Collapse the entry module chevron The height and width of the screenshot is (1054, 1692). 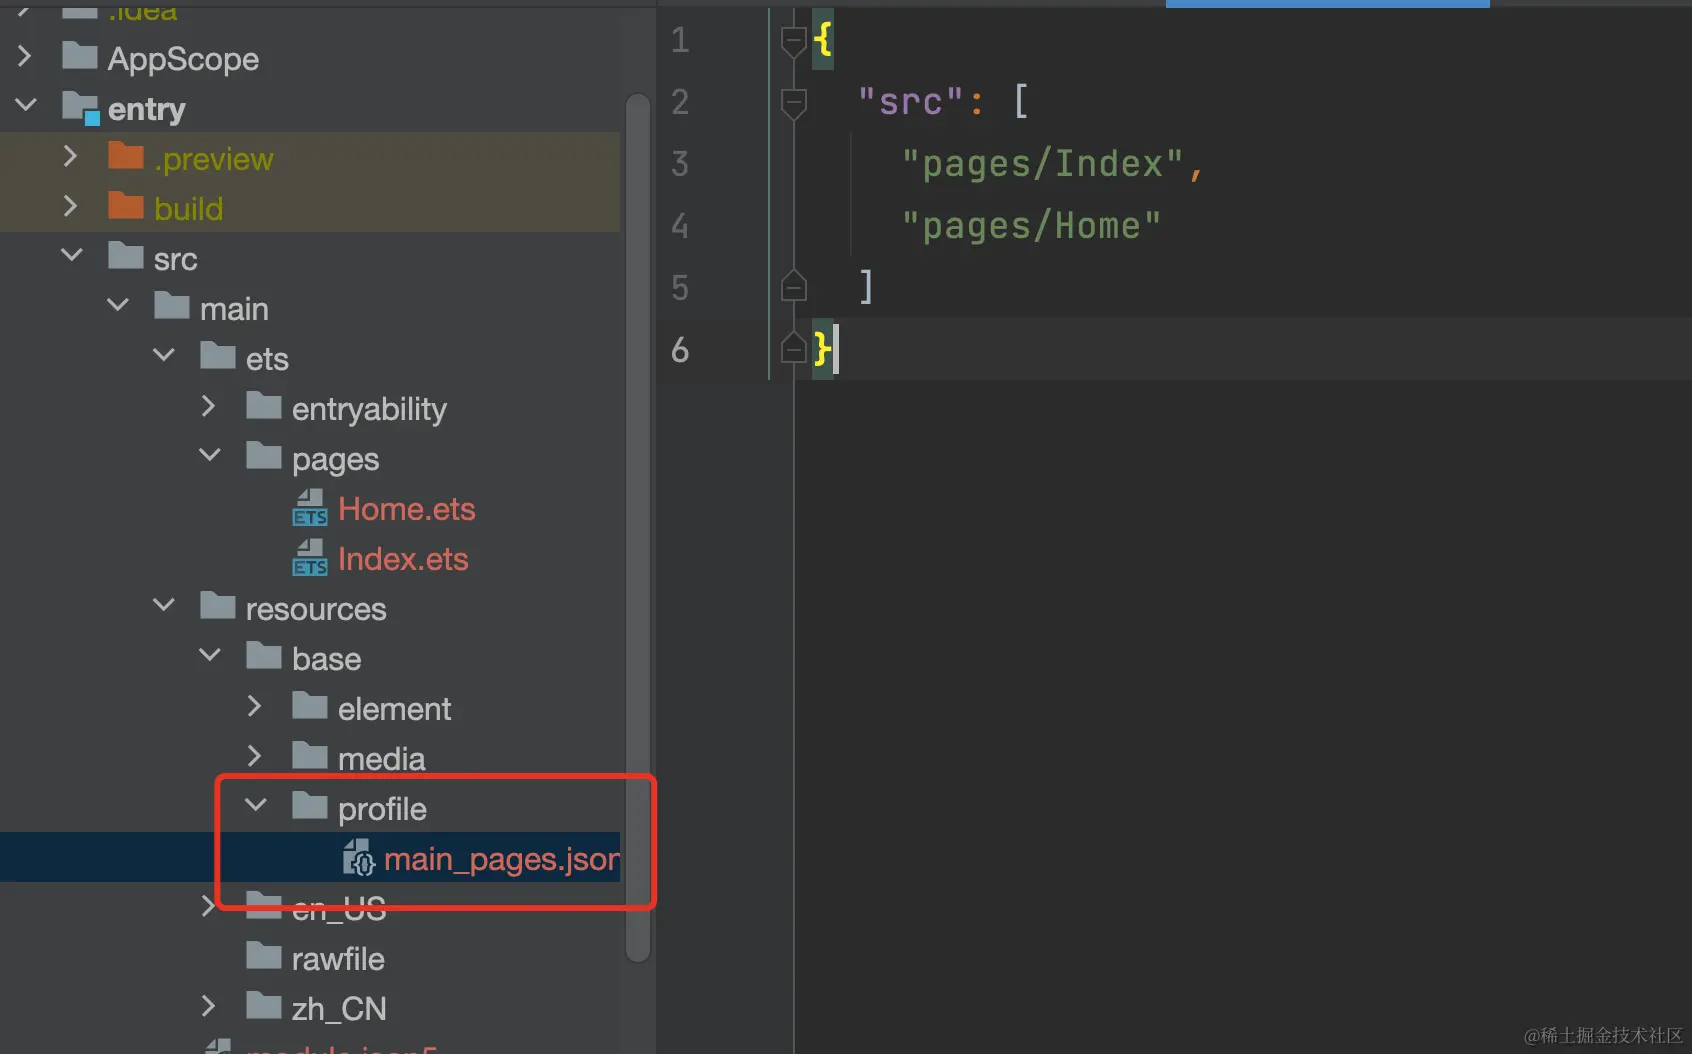tap(26, 104)
